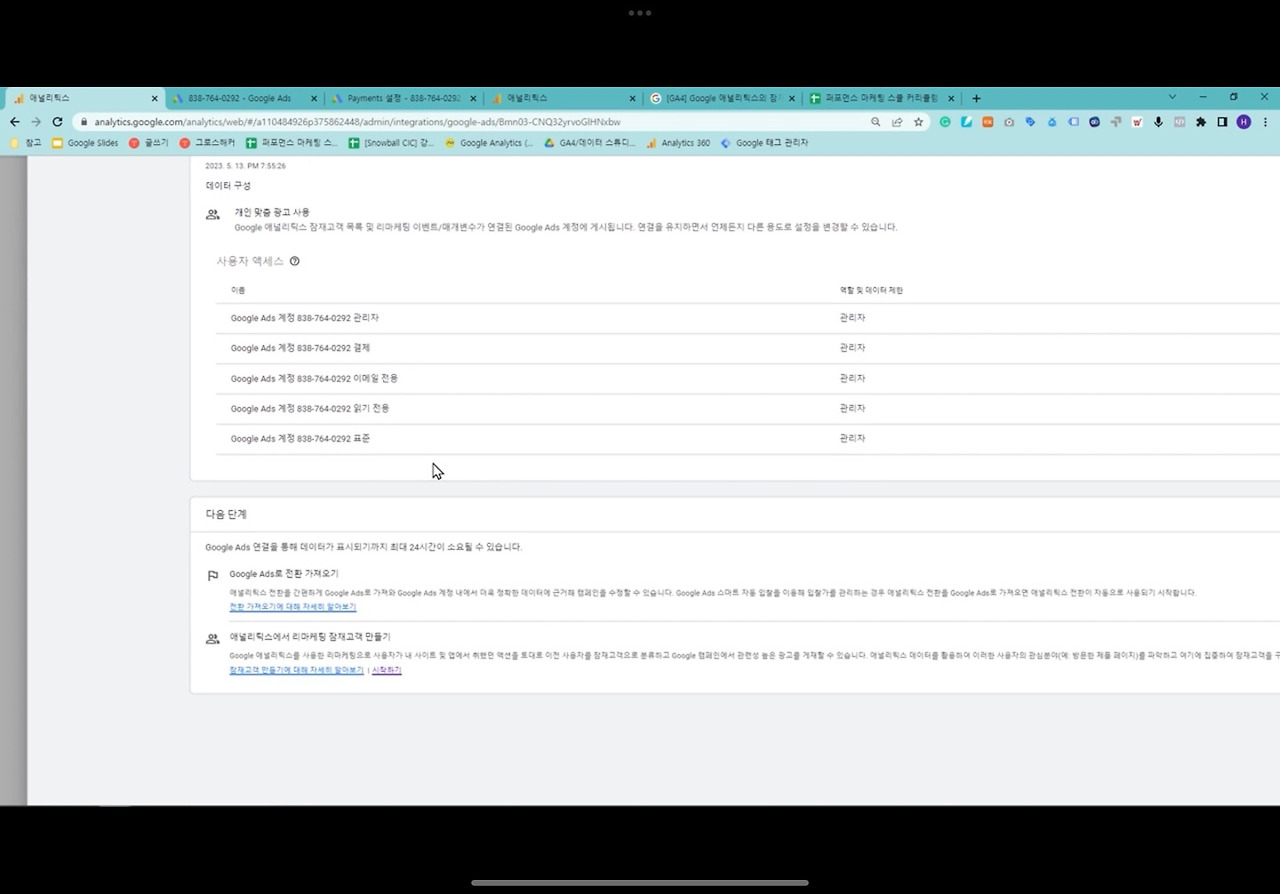Click the 사용자 액세스 heading
The image size is (1280, 894).
(x=250, y=261)
